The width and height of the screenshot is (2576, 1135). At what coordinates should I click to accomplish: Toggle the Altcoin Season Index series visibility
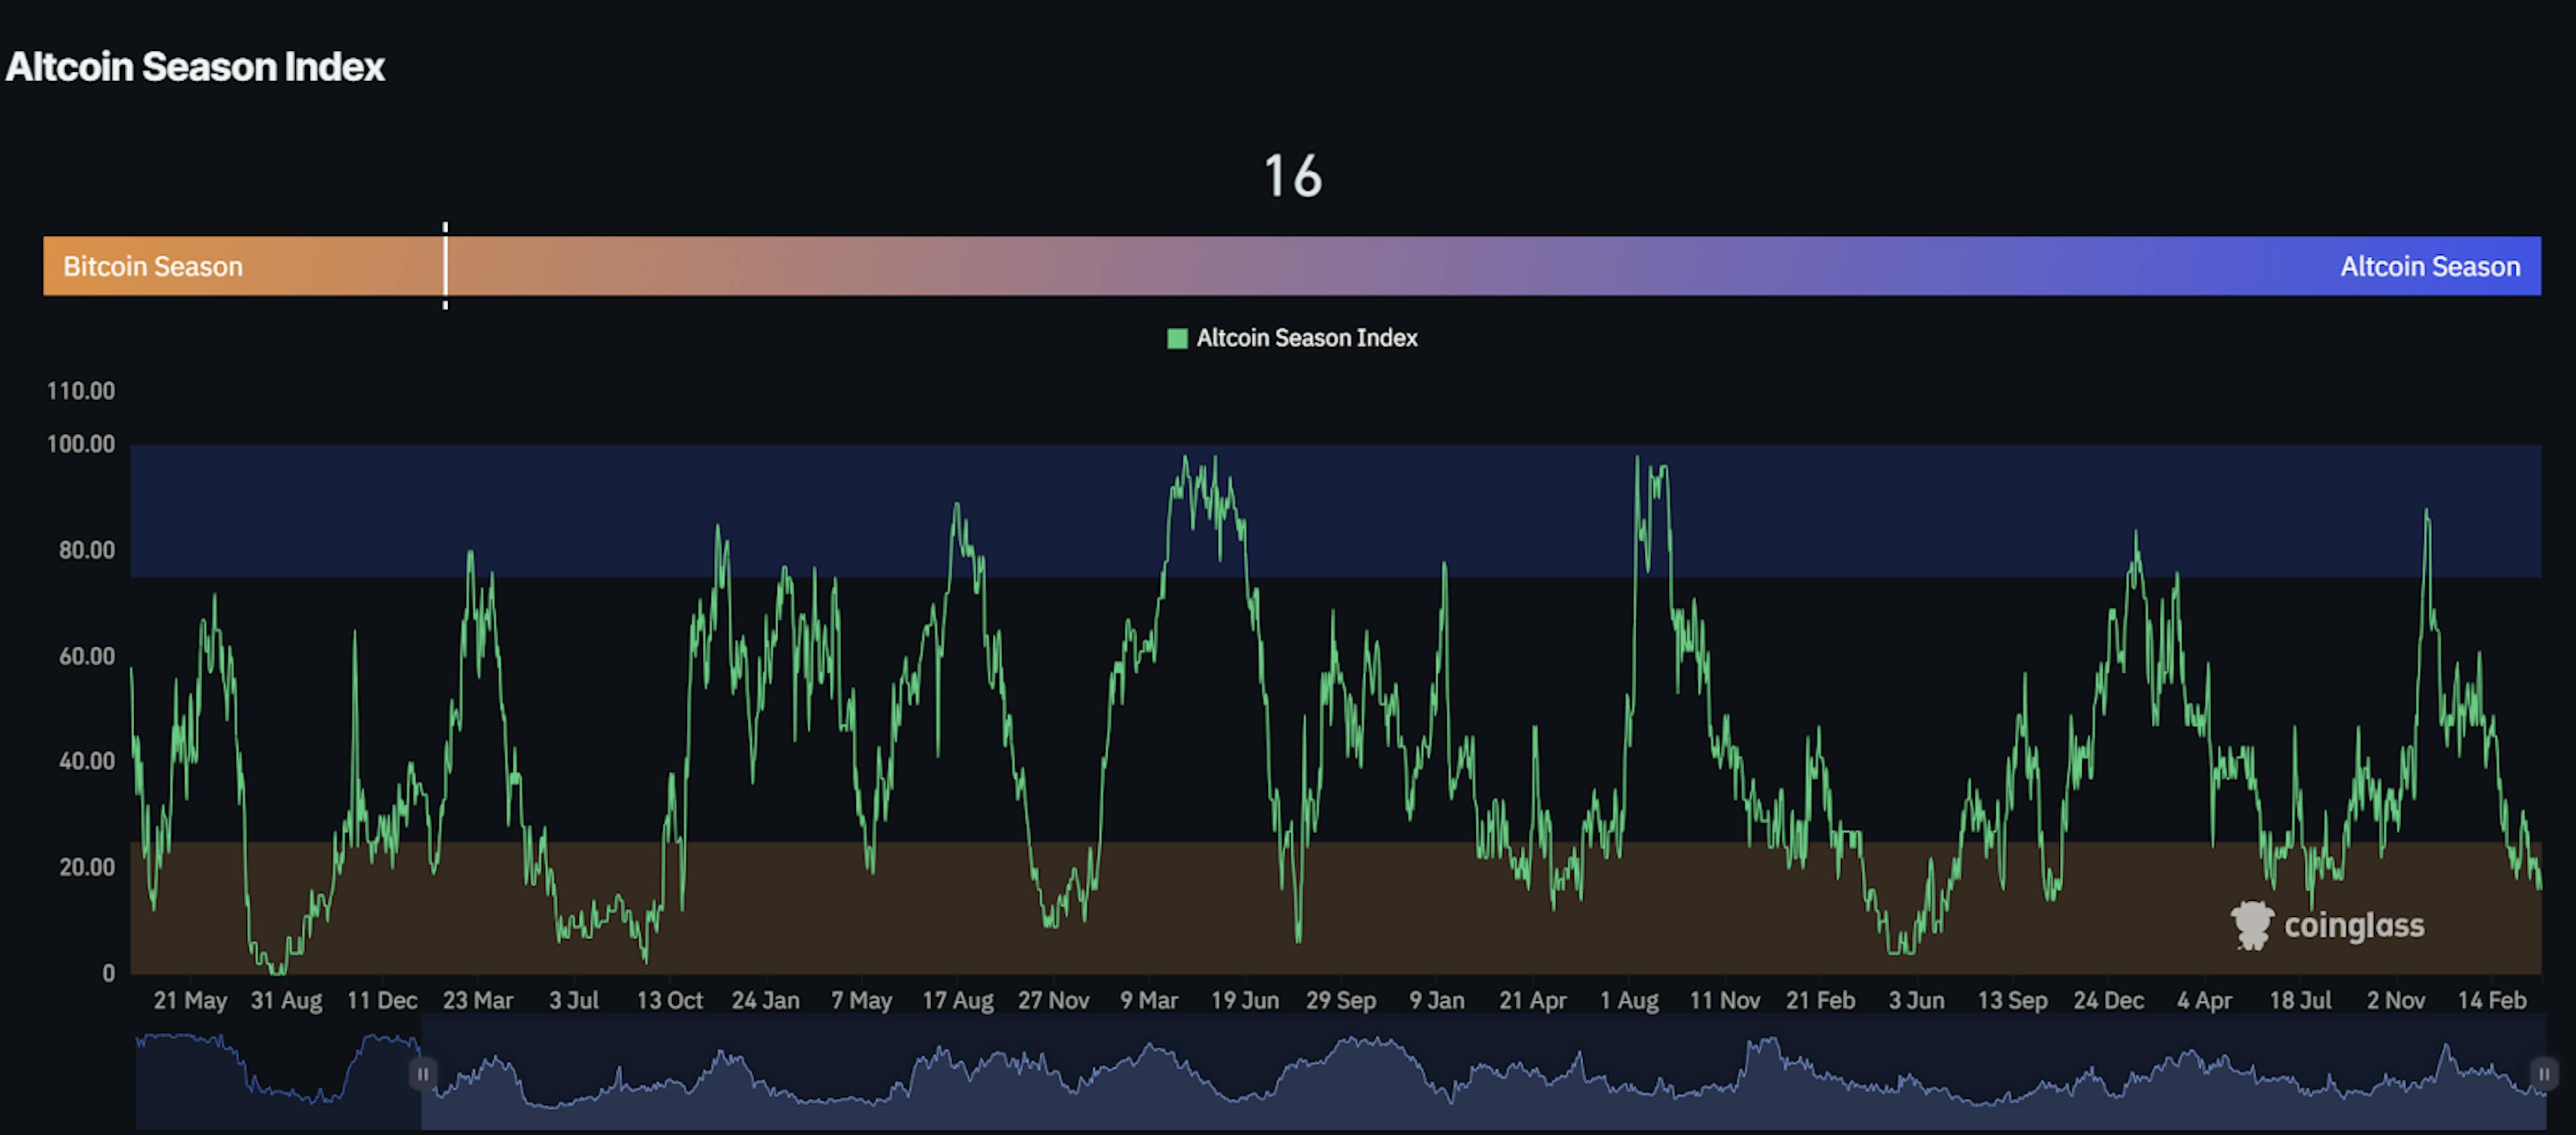tap(1292, 338)
